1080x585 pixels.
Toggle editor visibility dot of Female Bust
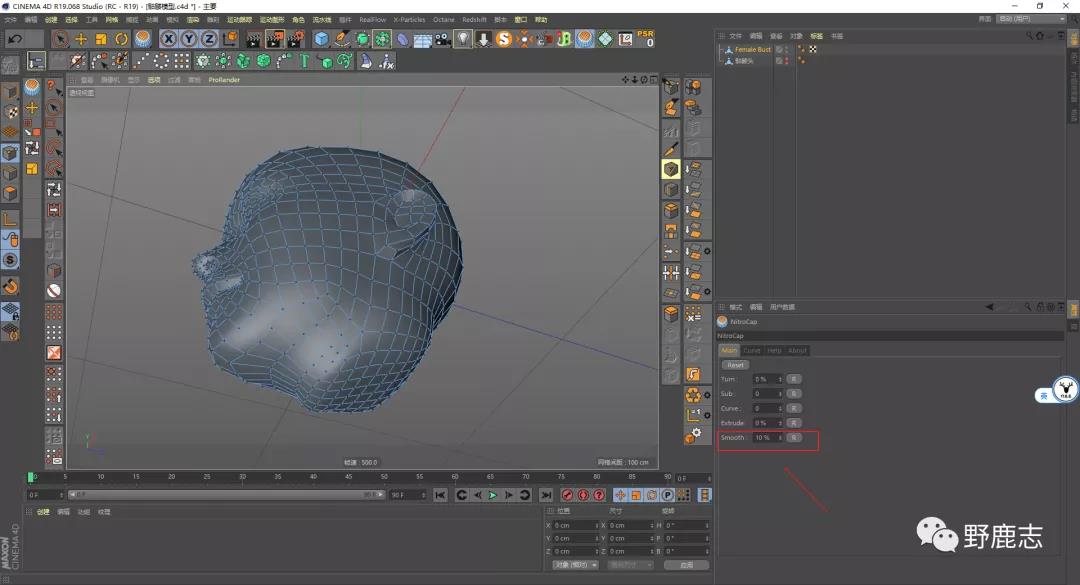(800, 46)
